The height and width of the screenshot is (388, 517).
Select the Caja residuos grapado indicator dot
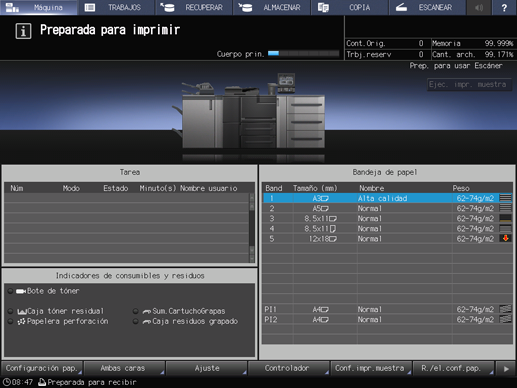coord(136,321)
